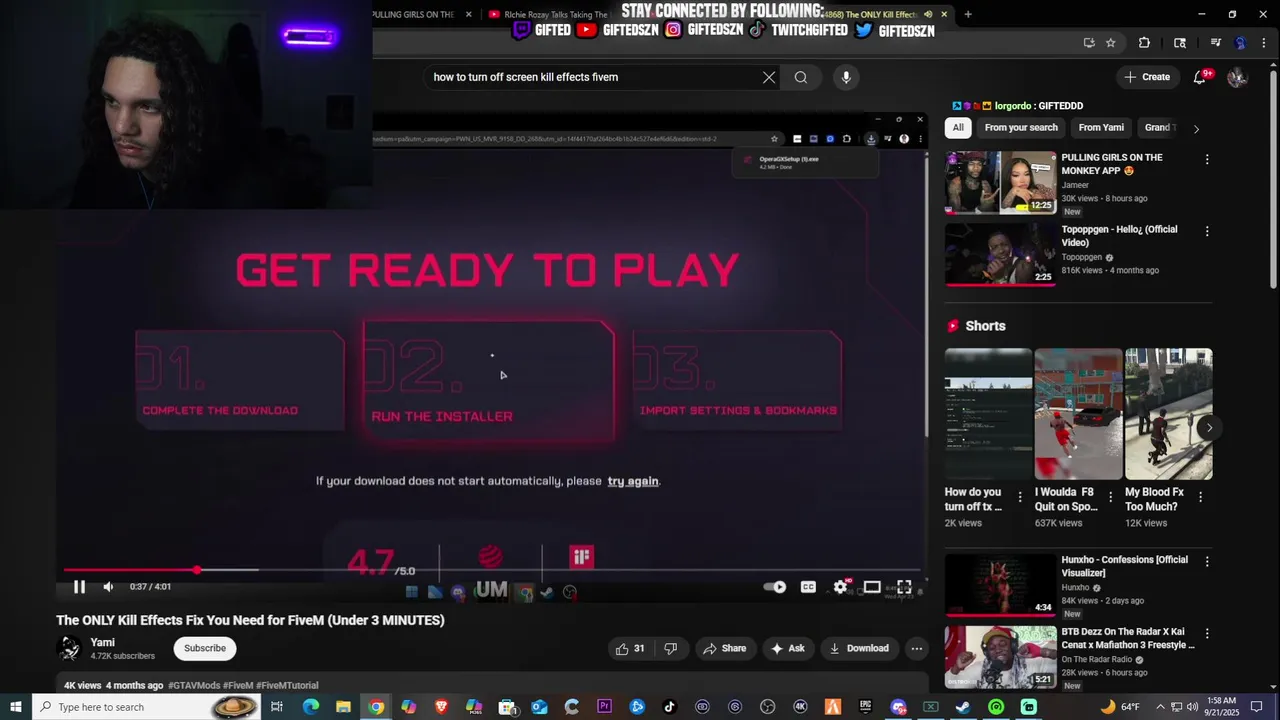Close the "PULLING GIRLS ON THE" tab

tap(468, 14)
